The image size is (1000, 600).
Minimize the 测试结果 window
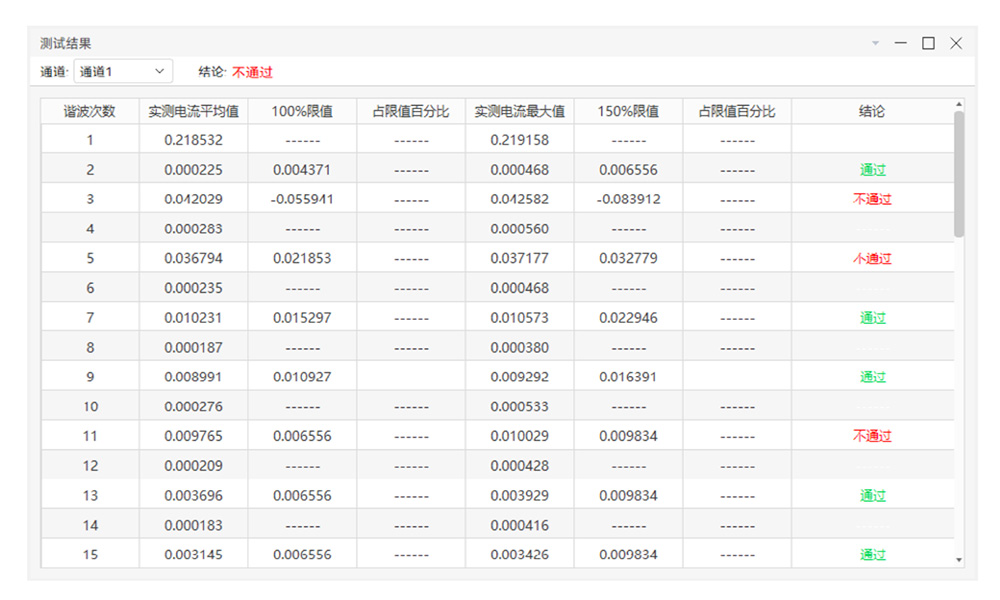(901, 43)
